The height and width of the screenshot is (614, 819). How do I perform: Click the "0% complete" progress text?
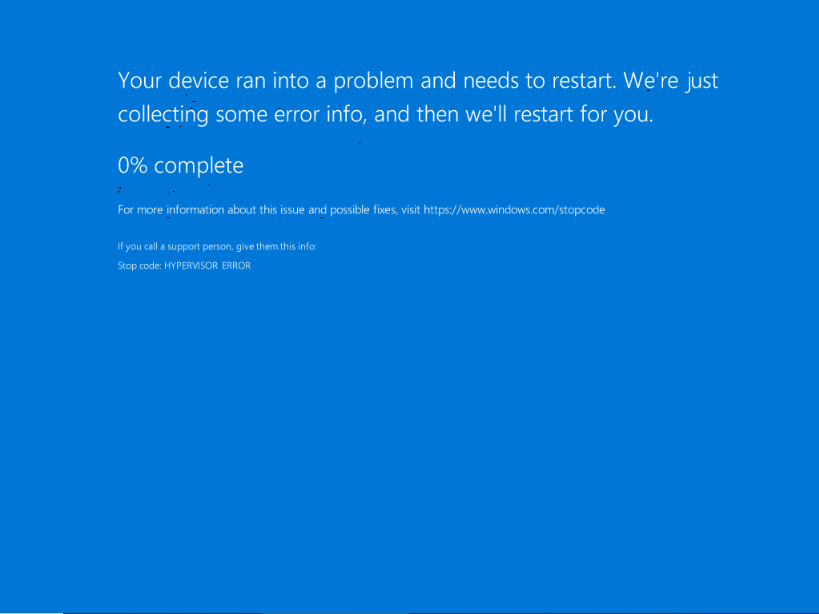coord(181,166)
